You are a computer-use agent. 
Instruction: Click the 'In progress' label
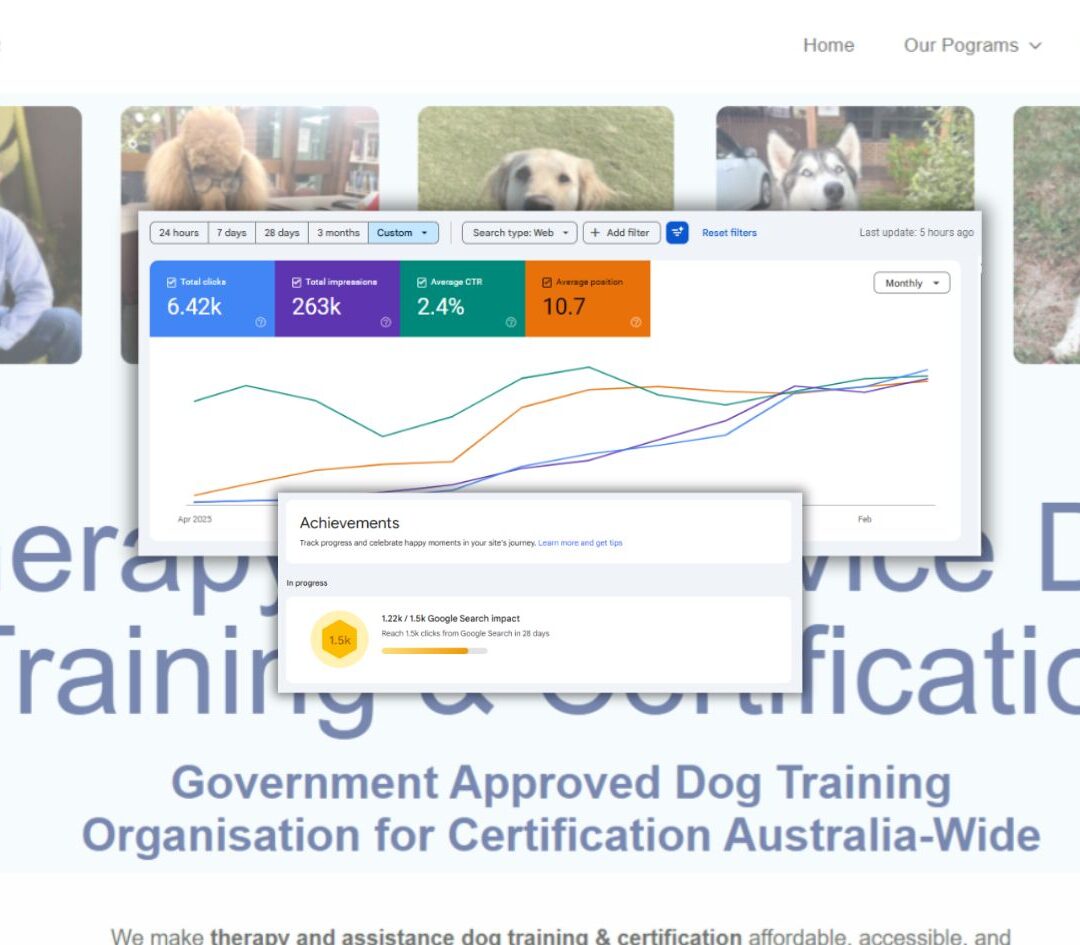coord(307,583)
